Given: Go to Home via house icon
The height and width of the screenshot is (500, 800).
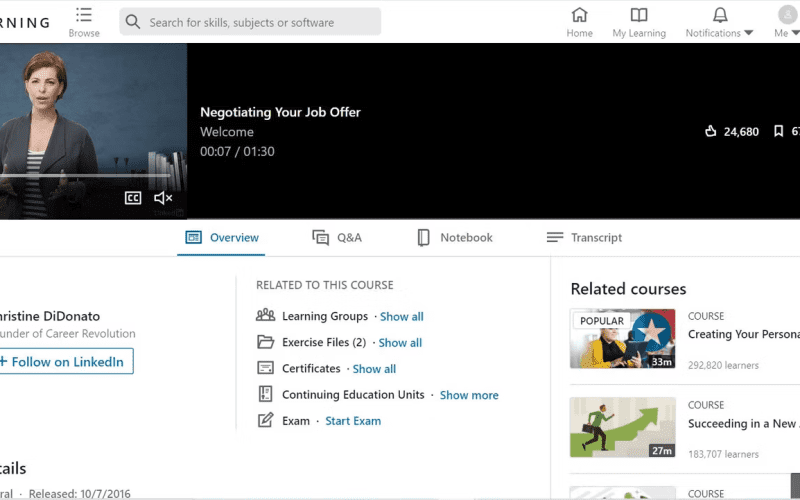Looking at the screenshot, I should pyautogui.click(x=579, y=14).
